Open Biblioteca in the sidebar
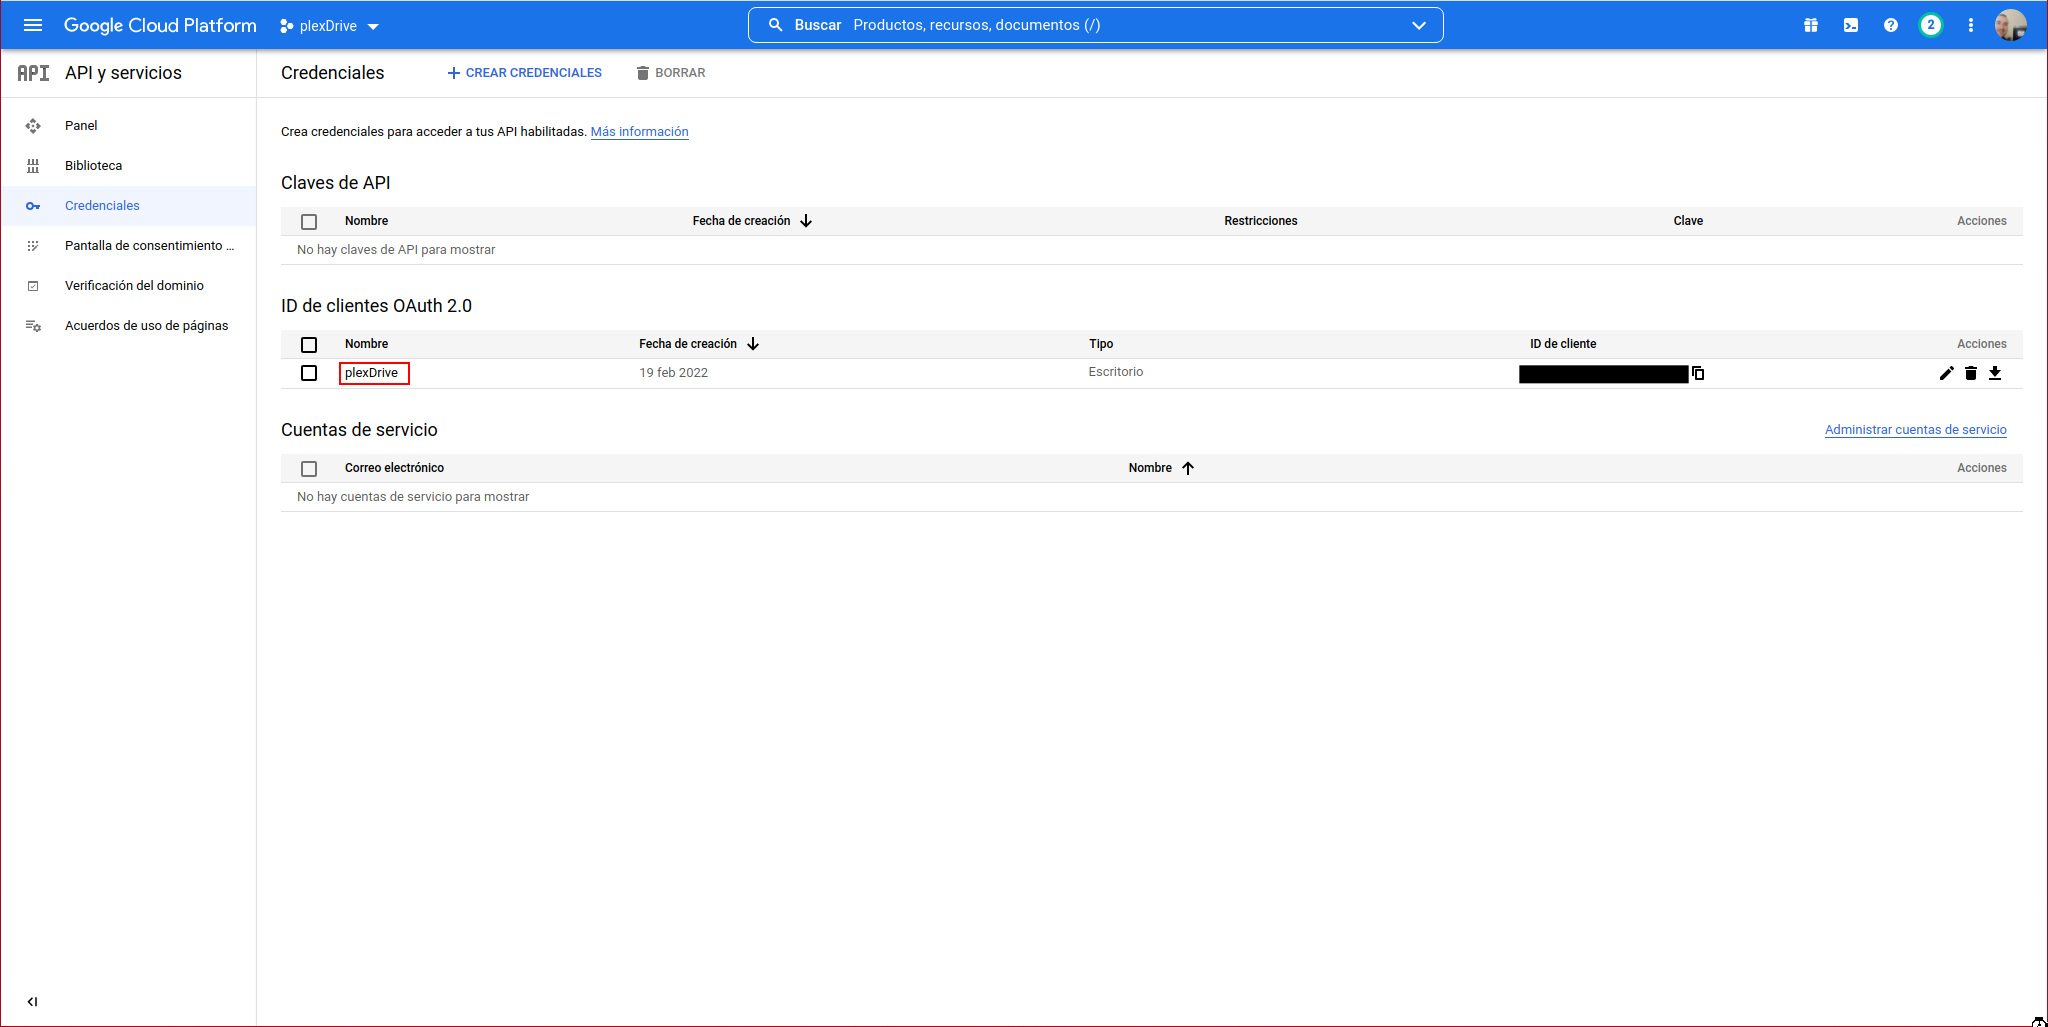The width and height of the screenshot is (2048, 1027). pos(93,166)
